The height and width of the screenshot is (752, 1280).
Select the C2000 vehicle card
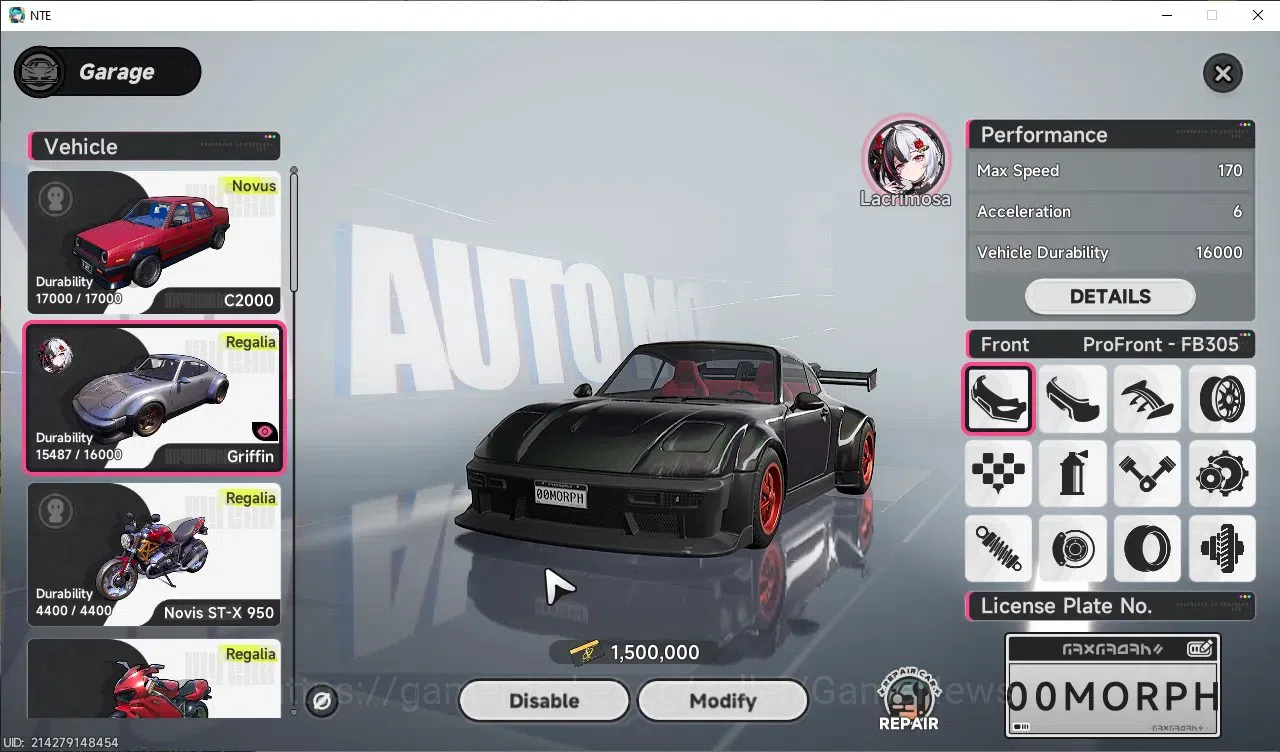154,242
